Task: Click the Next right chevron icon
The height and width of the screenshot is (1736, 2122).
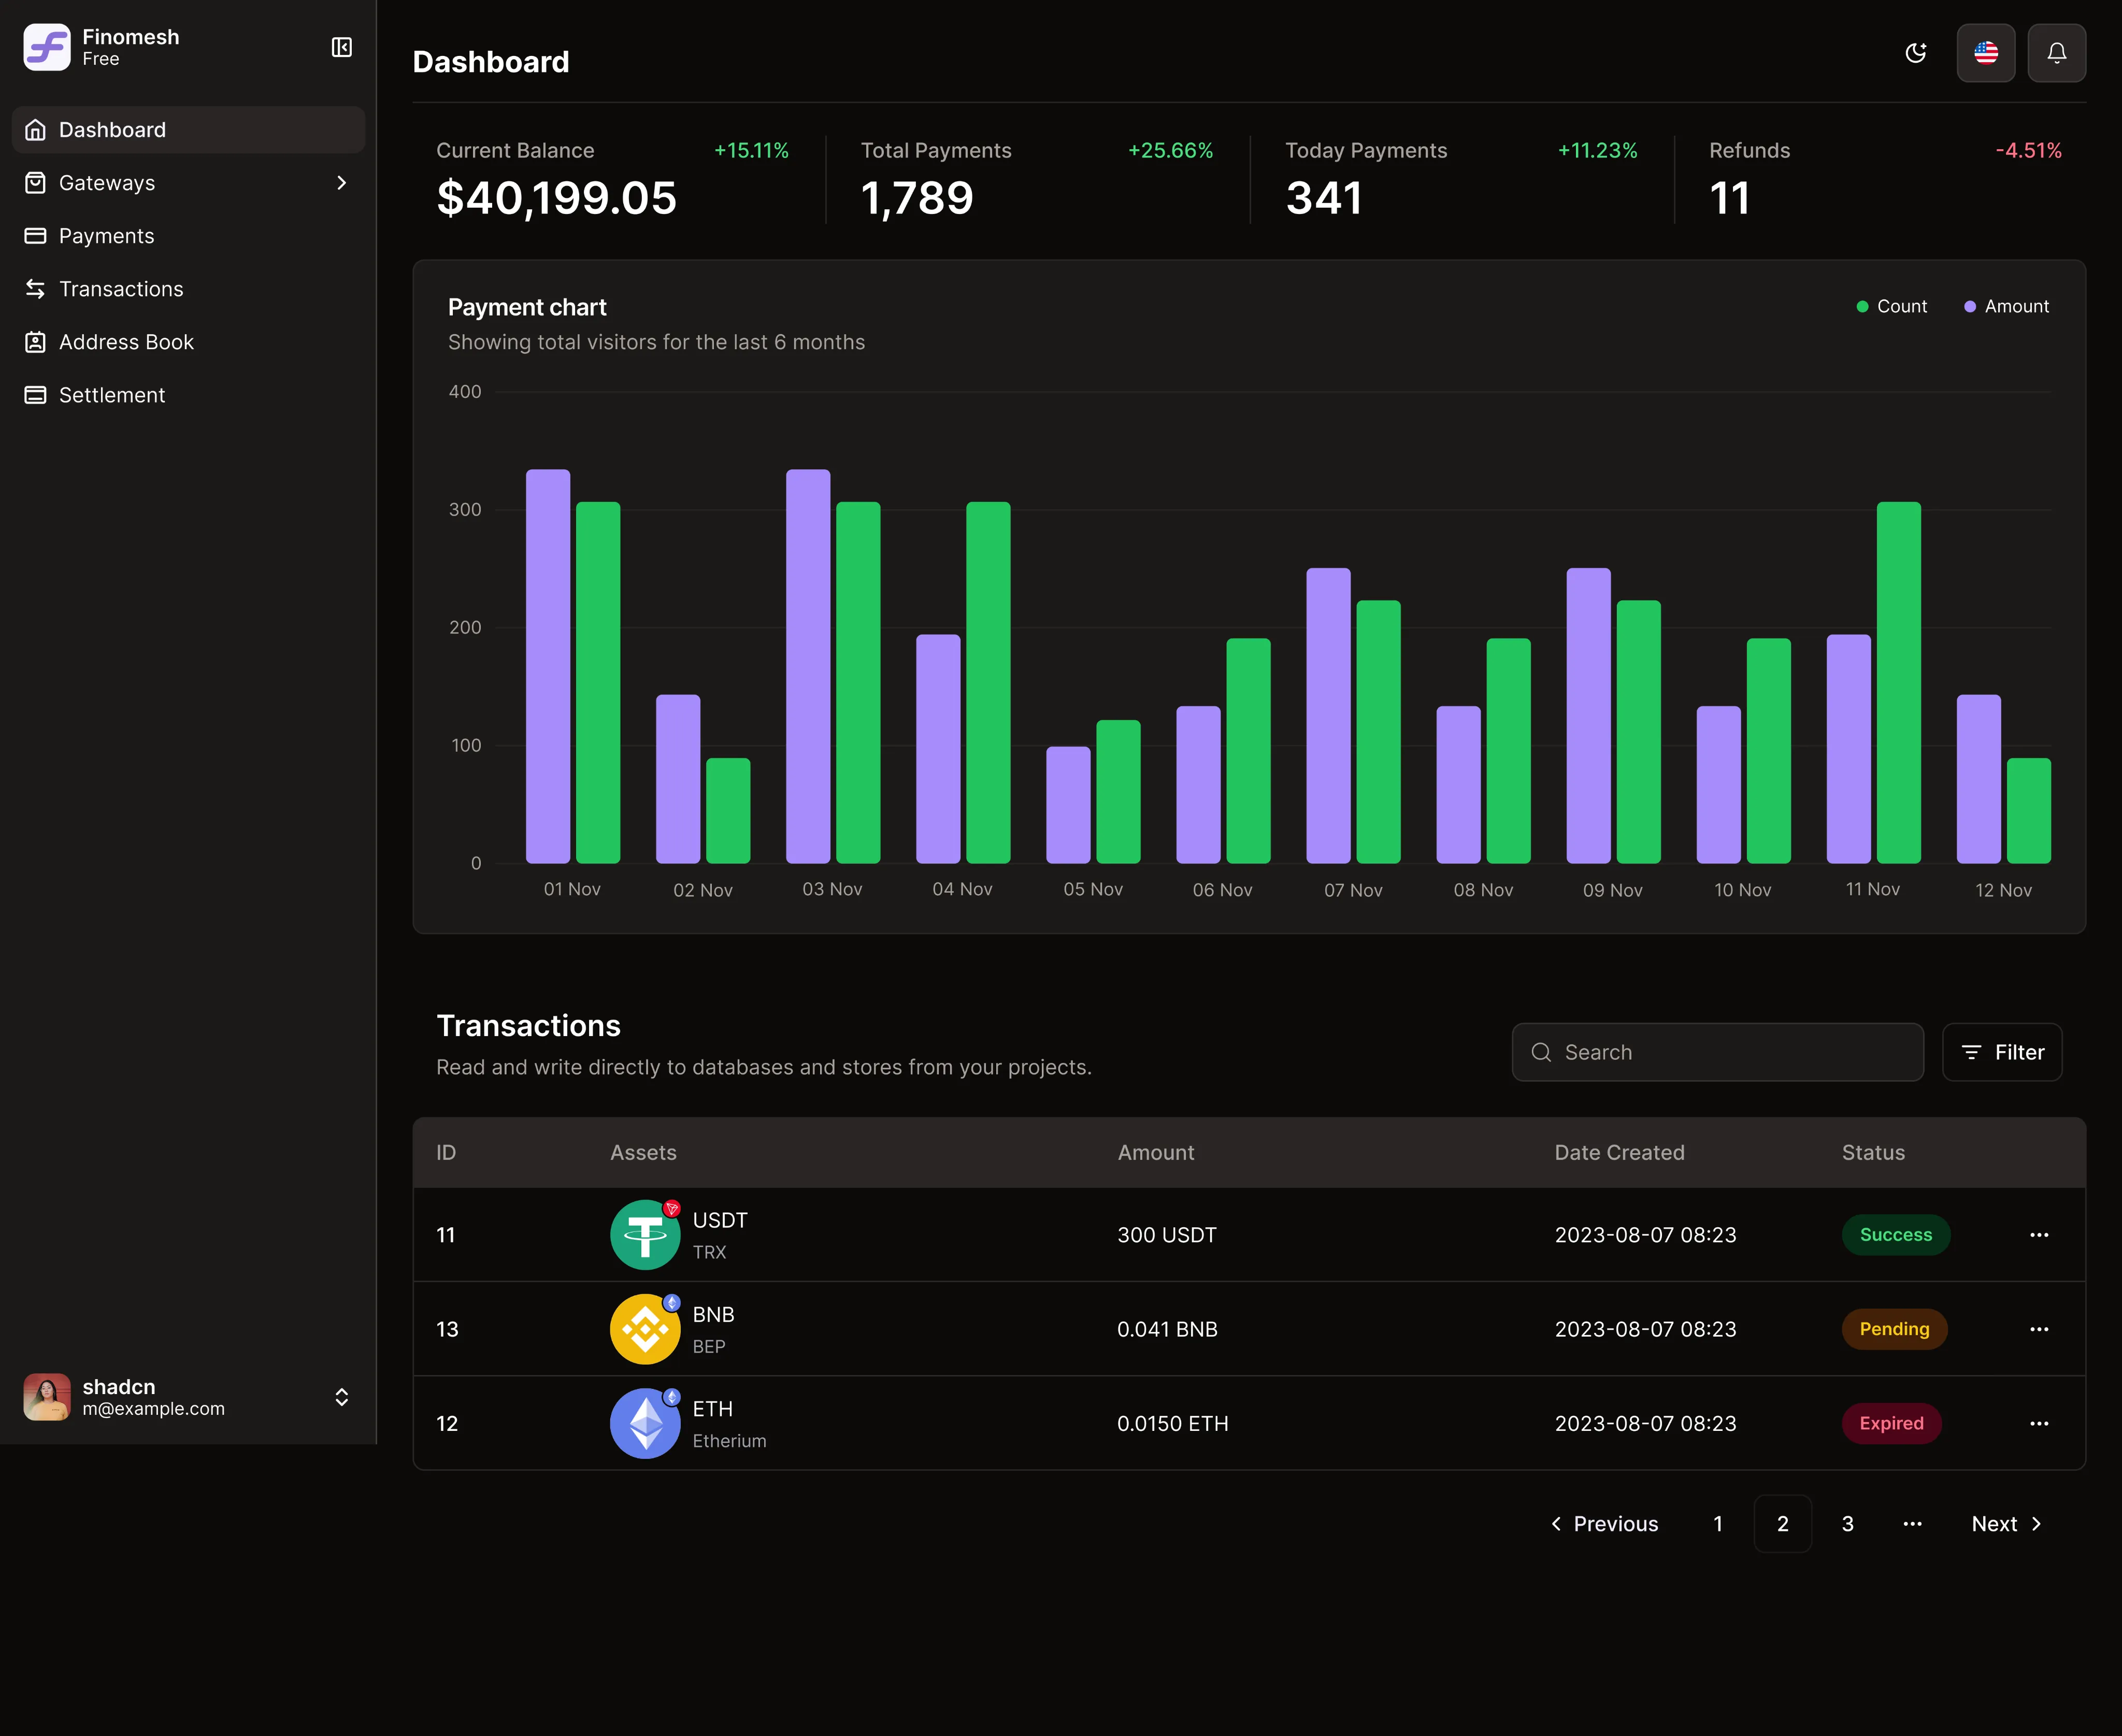Action: tap(2036, 1524)
